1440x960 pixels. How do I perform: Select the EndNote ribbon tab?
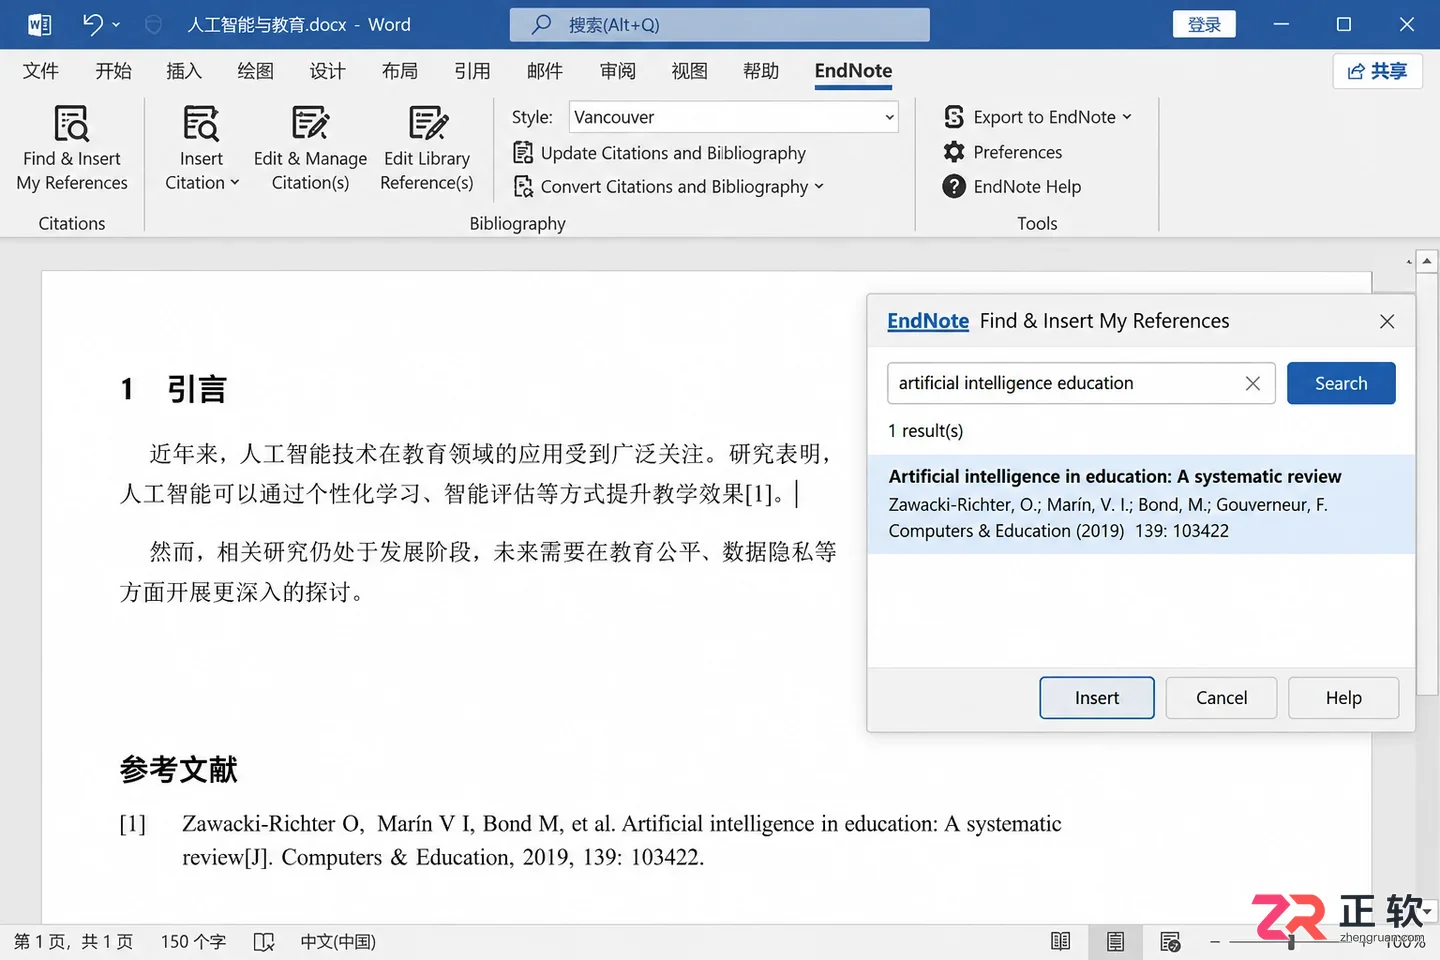853,71
